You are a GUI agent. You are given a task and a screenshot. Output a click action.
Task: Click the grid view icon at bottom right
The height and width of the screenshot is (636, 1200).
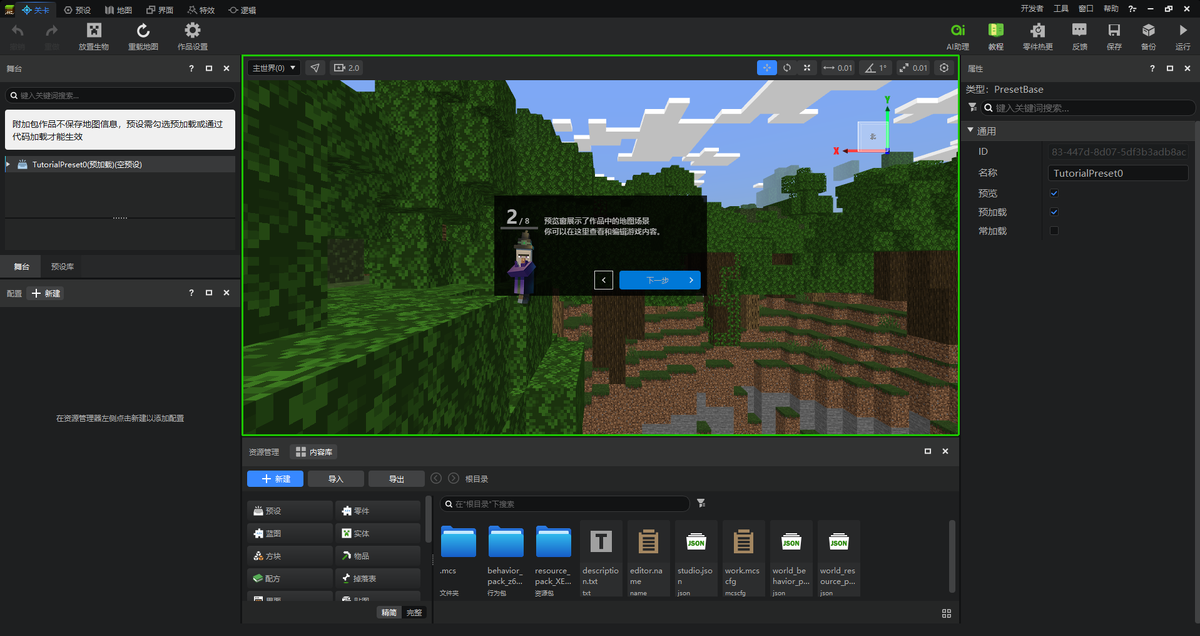pyautogui.click(x=946, y=613)
